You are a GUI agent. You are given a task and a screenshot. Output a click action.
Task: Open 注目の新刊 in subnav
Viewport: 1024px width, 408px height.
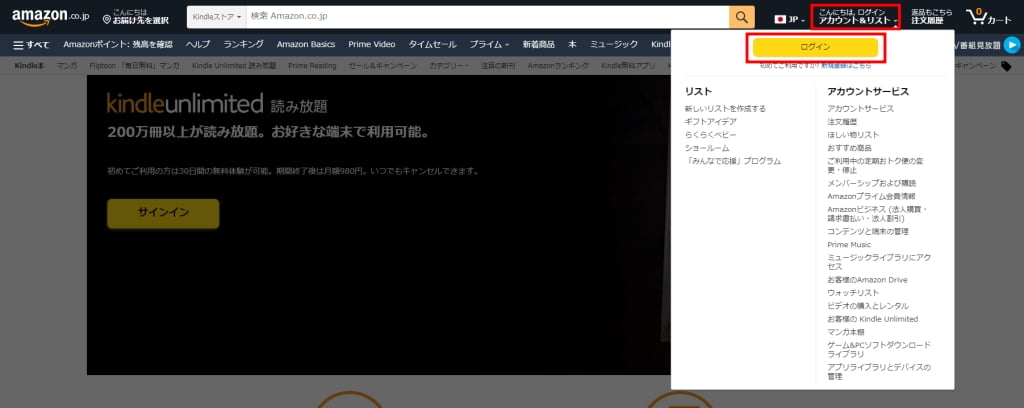click(x=498, y=66)
